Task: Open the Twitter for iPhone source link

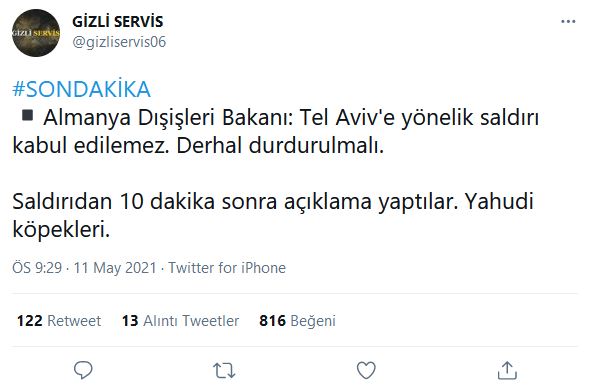Action: tap(227, 268)
